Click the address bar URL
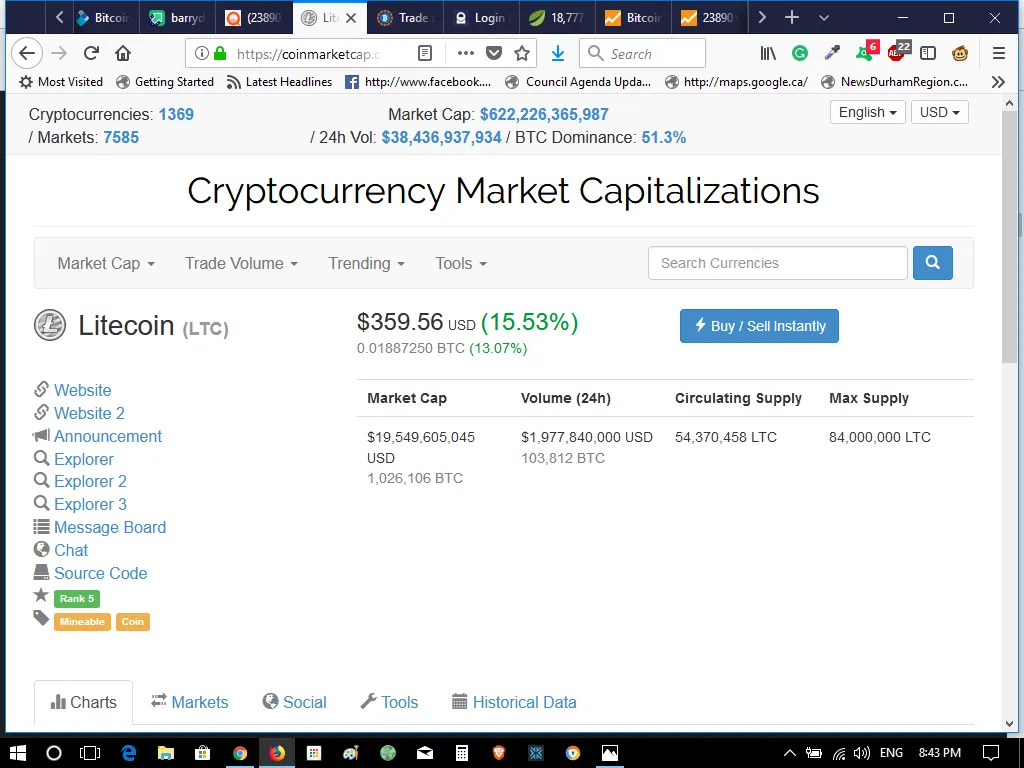 [308, 54]
